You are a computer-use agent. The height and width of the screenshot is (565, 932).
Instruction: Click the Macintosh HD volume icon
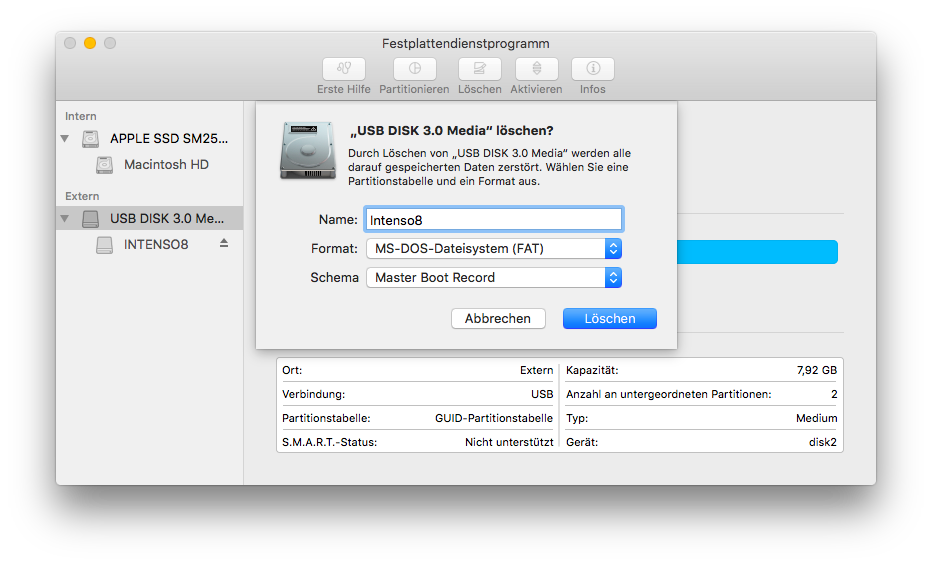point(105,165)
